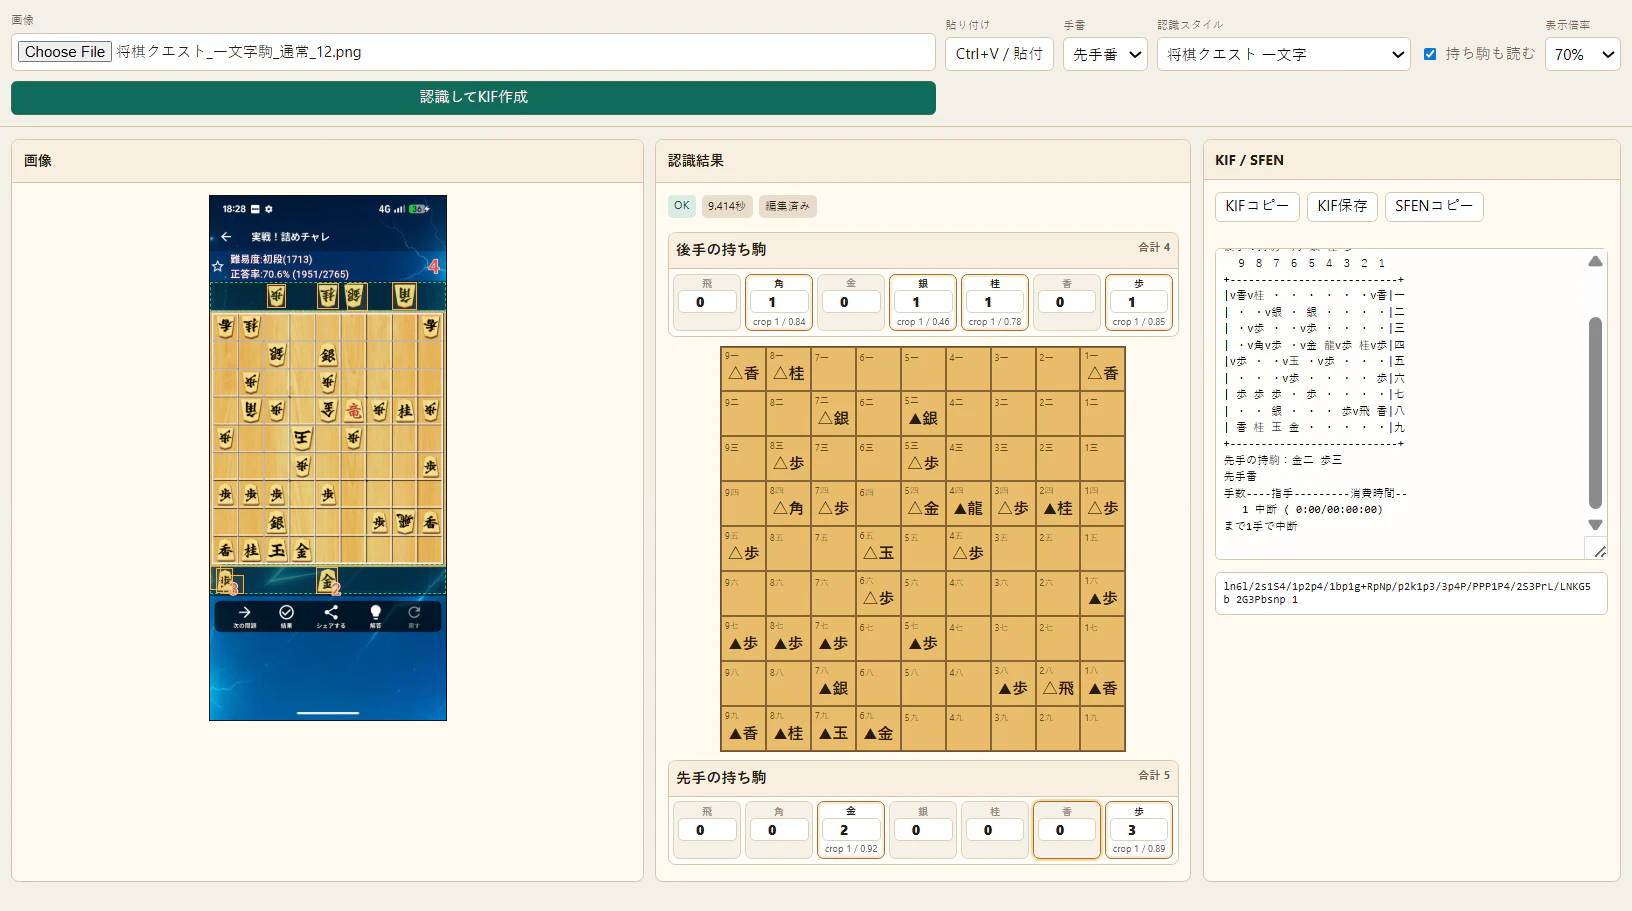This screenshot has height=911, width=1632.
Task: Select board square 4四 with ▲龍
Action: 968,504
